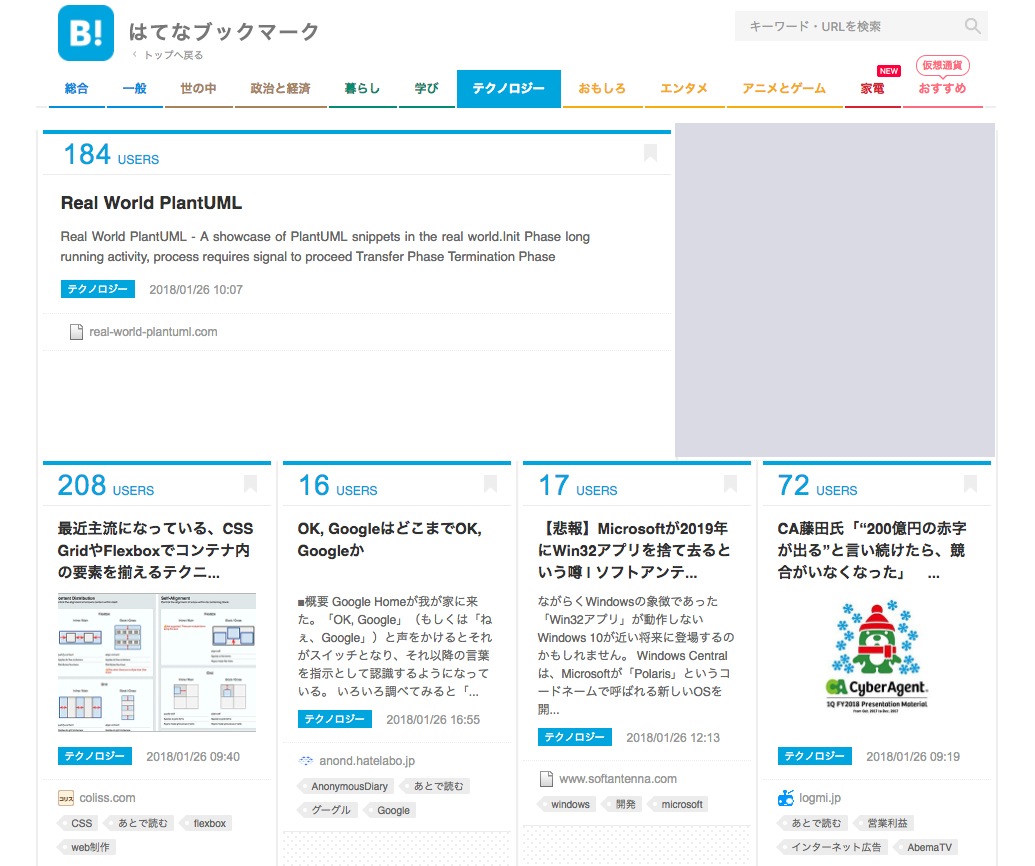Click the テクノロジー label dated 2018/01/26 12:13

(575, 737)
